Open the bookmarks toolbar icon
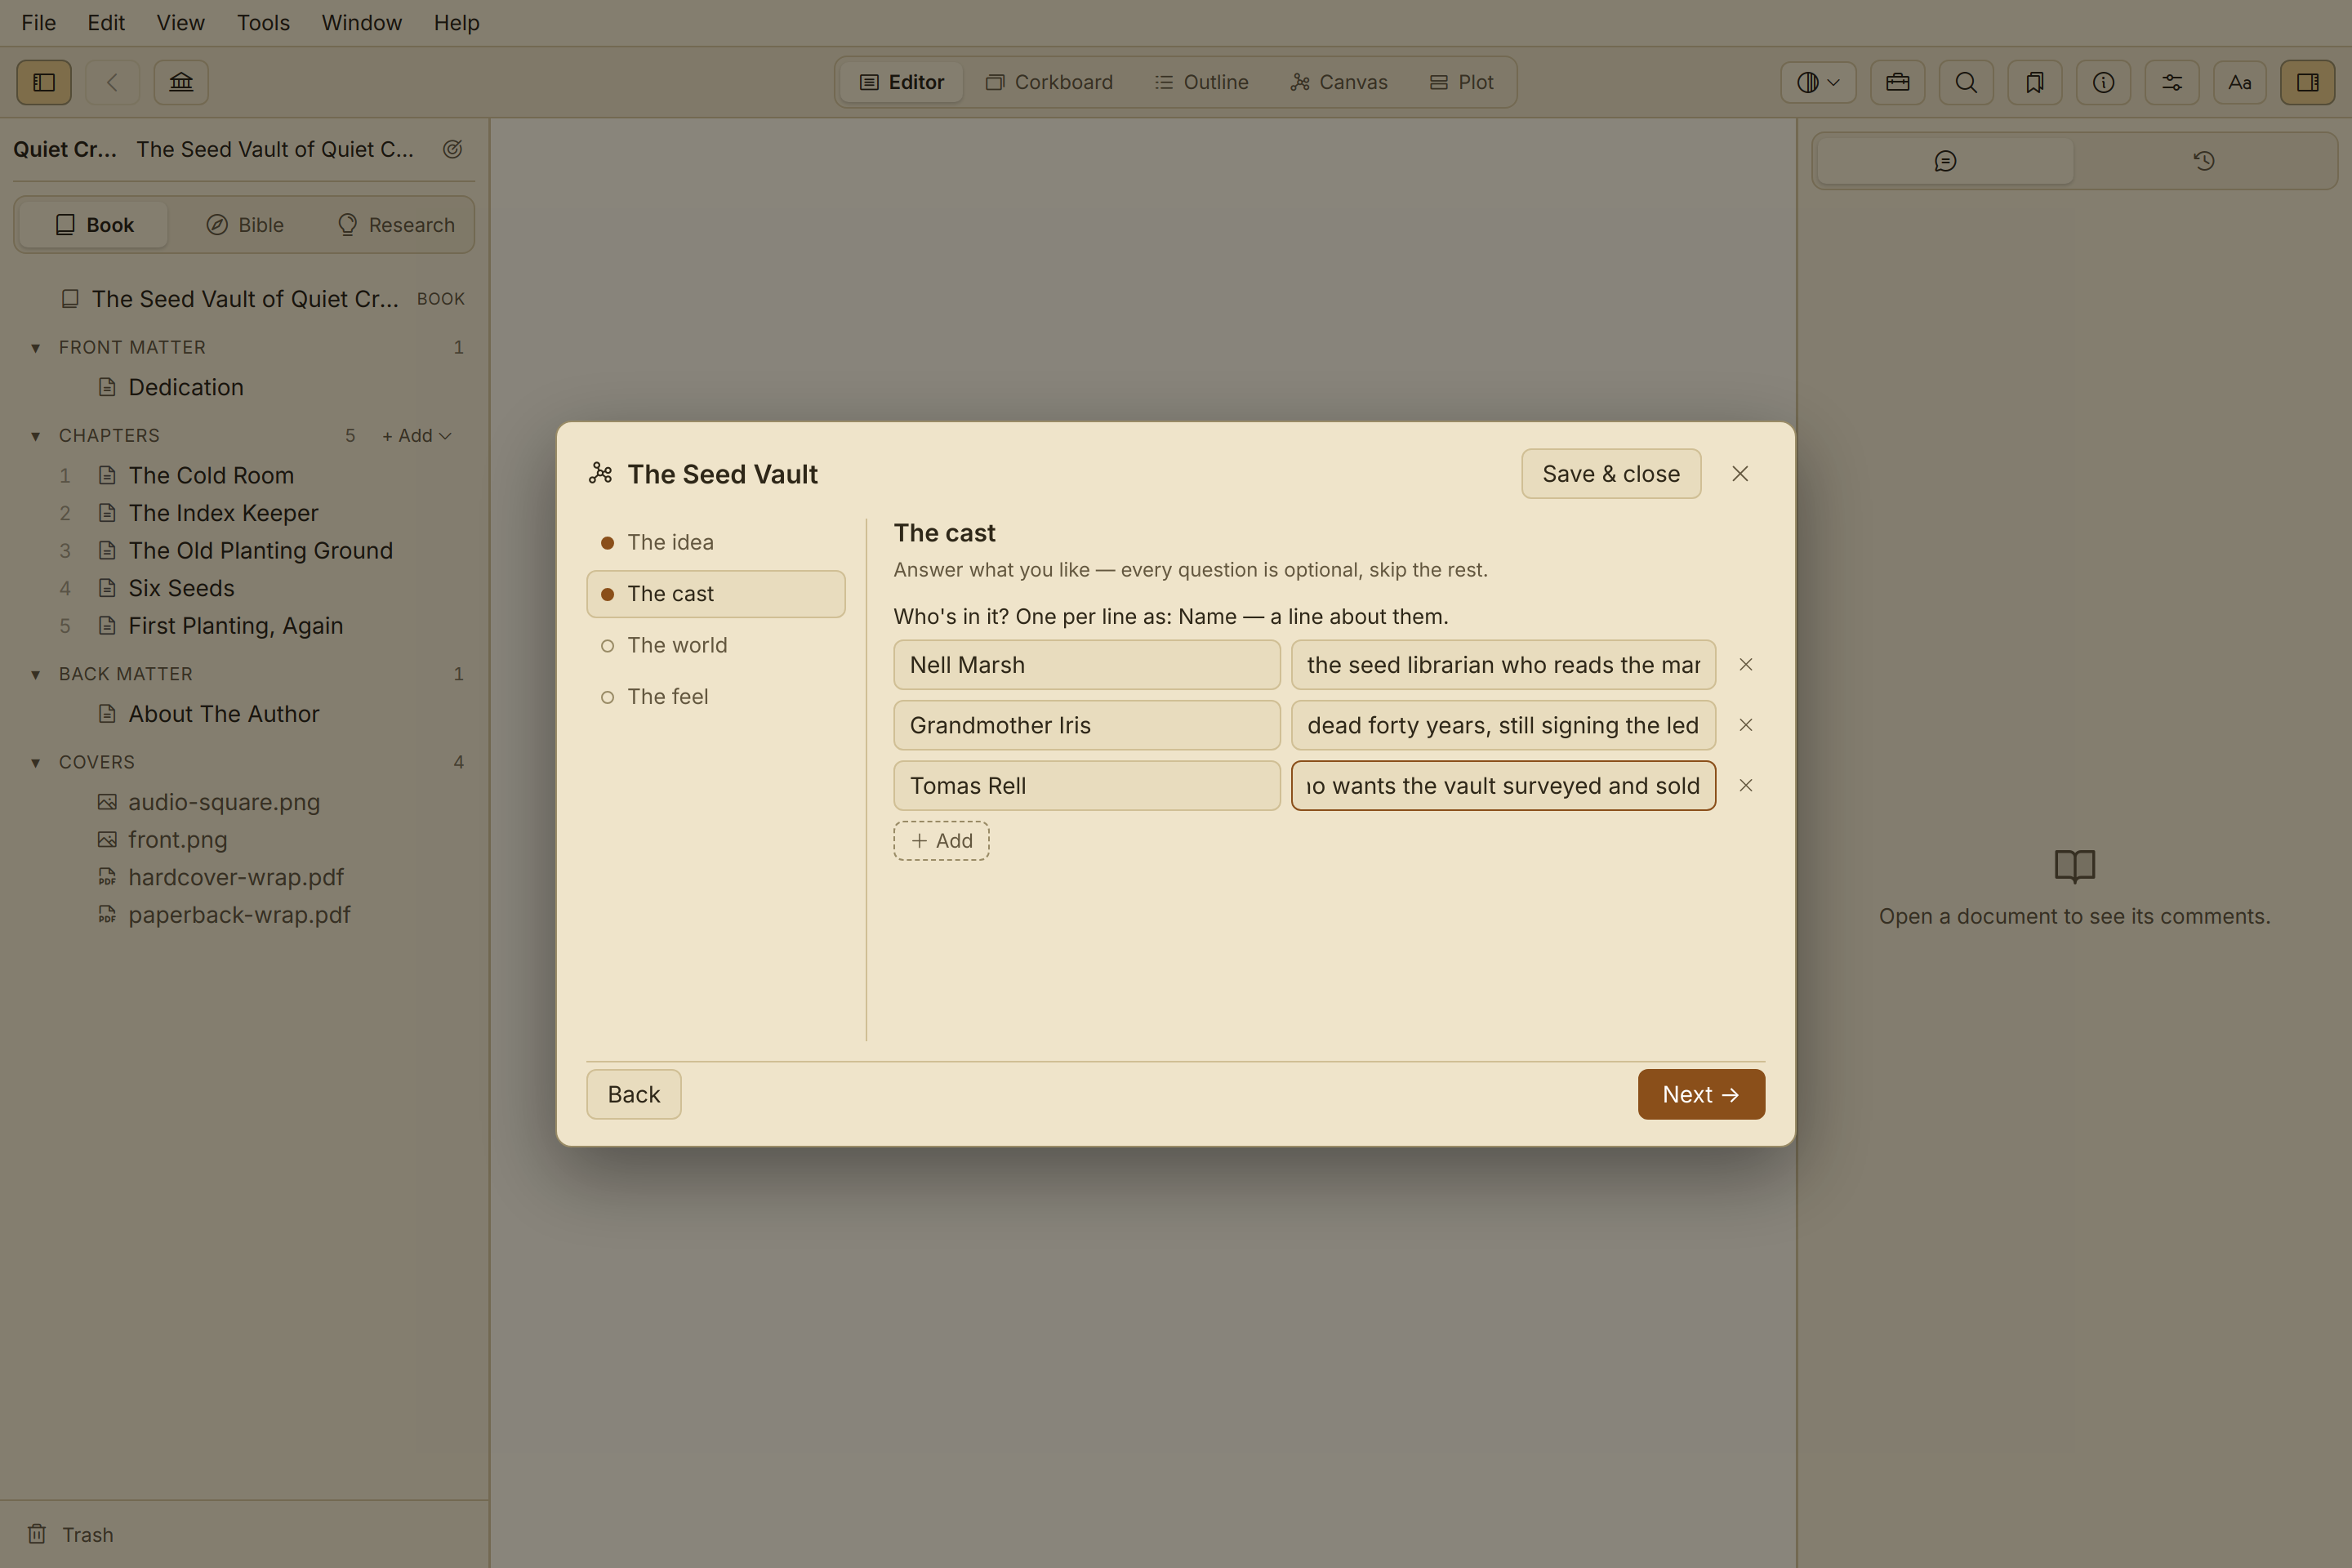Screen dimensions: 2352x1568 coord(2034,82)
